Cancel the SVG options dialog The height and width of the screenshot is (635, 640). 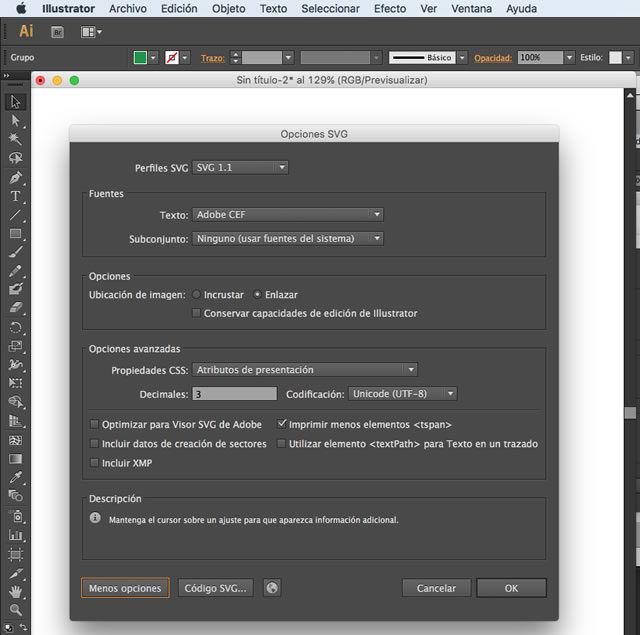tap(436, 588)
